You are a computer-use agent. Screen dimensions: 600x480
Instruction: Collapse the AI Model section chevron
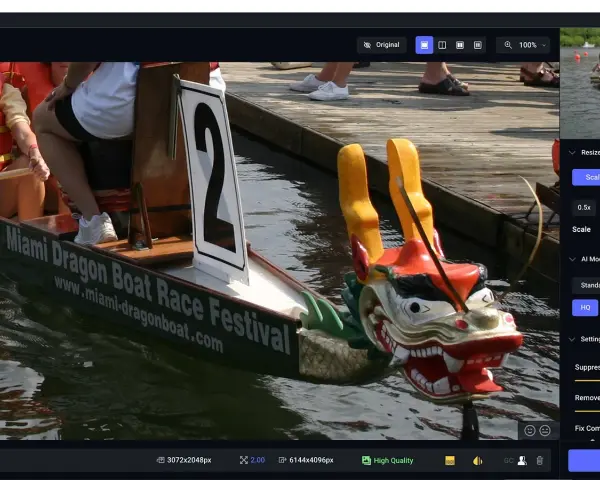point(572,259)
